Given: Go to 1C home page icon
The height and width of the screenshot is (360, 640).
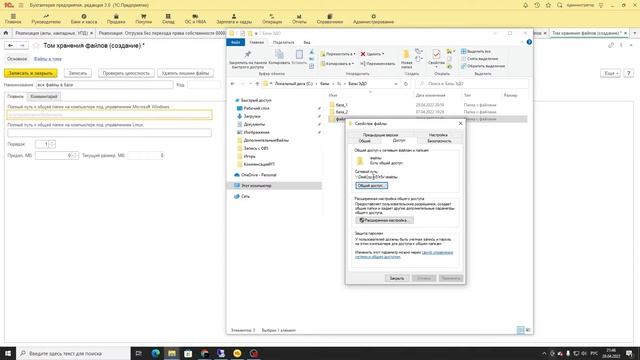Looking at the screenshot, I should click(x=6, y=33).
